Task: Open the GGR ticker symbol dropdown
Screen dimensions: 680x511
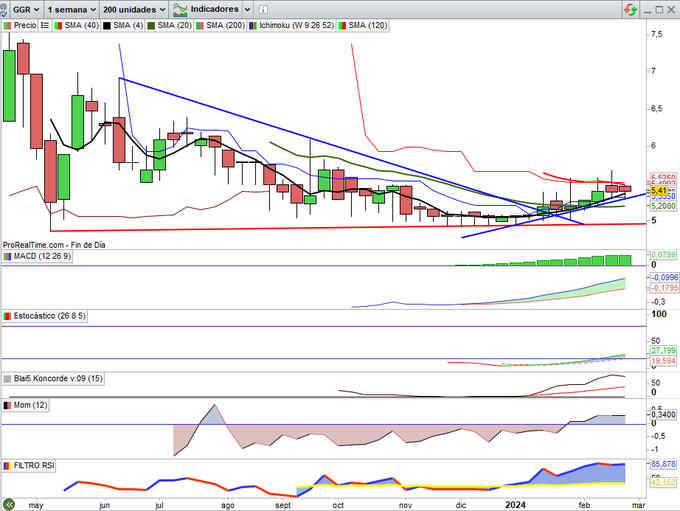Action: tap(28, 8)
